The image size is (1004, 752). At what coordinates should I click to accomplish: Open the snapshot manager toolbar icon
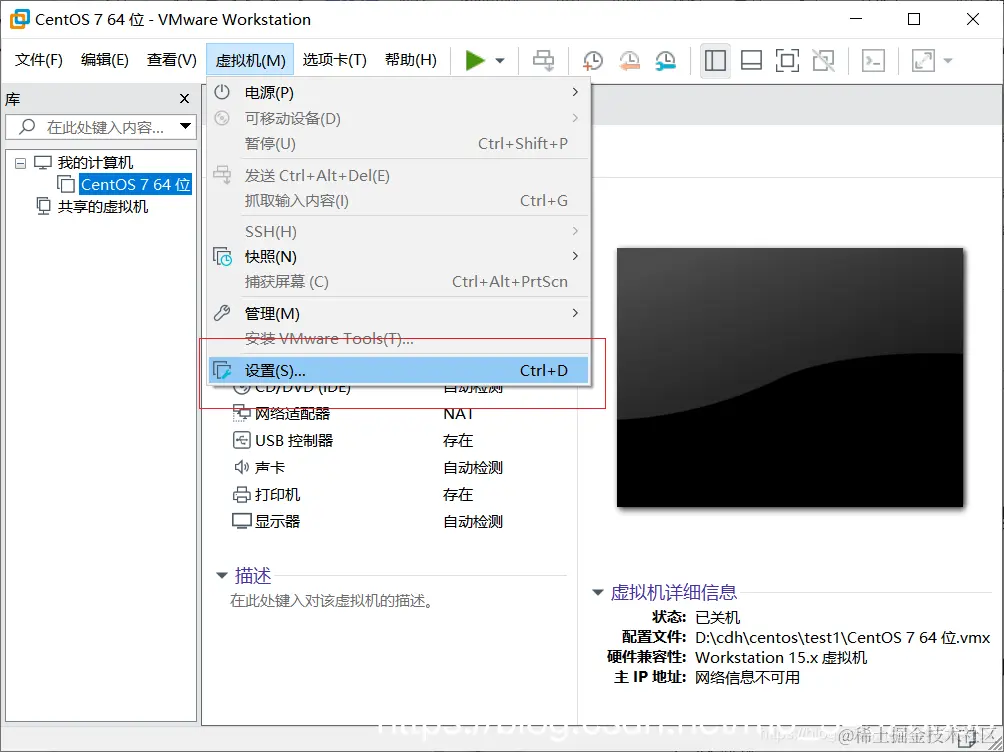[x=666, y=60]
